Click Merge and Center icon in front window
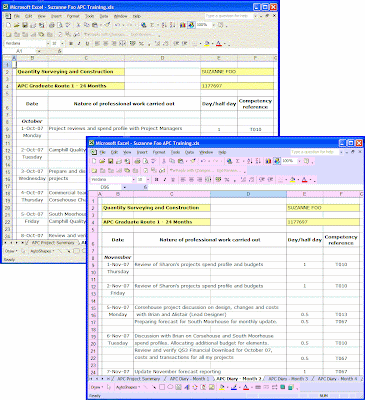The width and height of the screenshot is (365, 400). coord(208,179)
